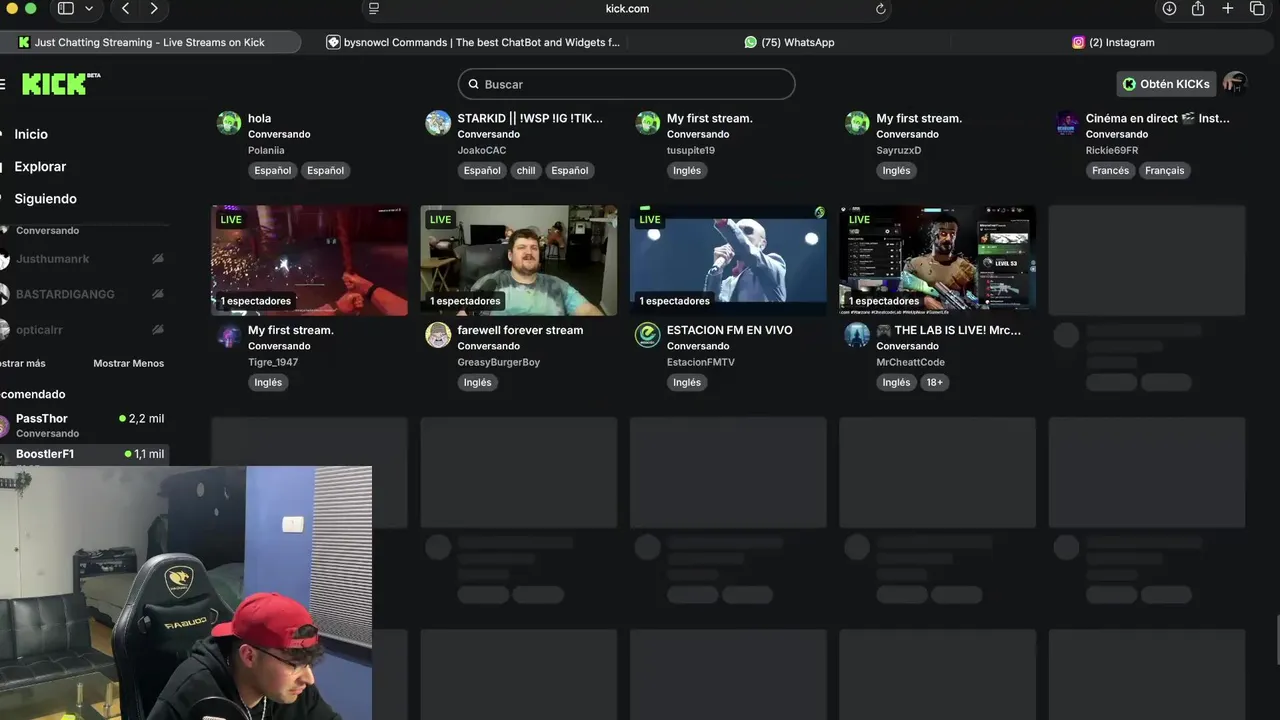The width and height of the screenshot is (1280, 720).
Task: Open the MrCheattCode channel name
Action: [911, 362]
